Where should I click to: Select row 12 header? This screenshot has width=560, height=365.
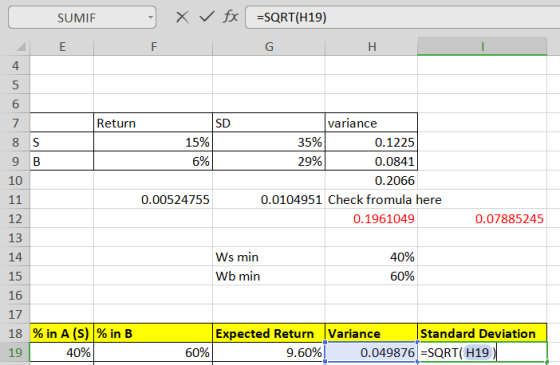pos(15,219)
